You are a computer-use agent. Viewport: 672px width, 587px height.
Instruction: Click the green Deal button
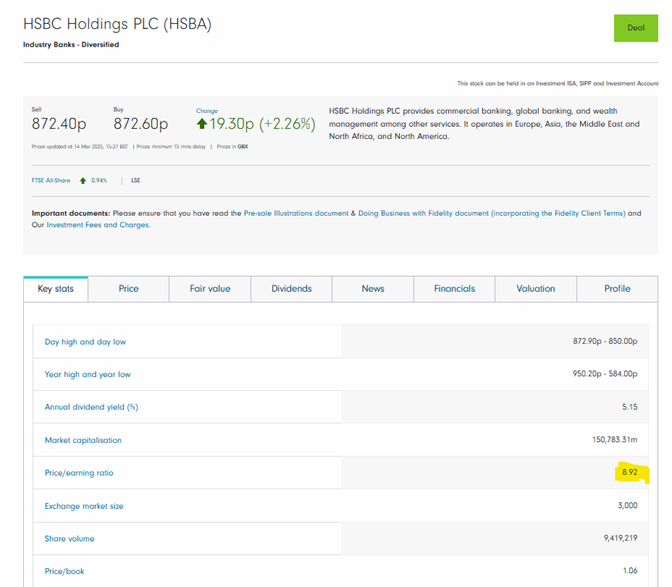click(x=635, y=28)
